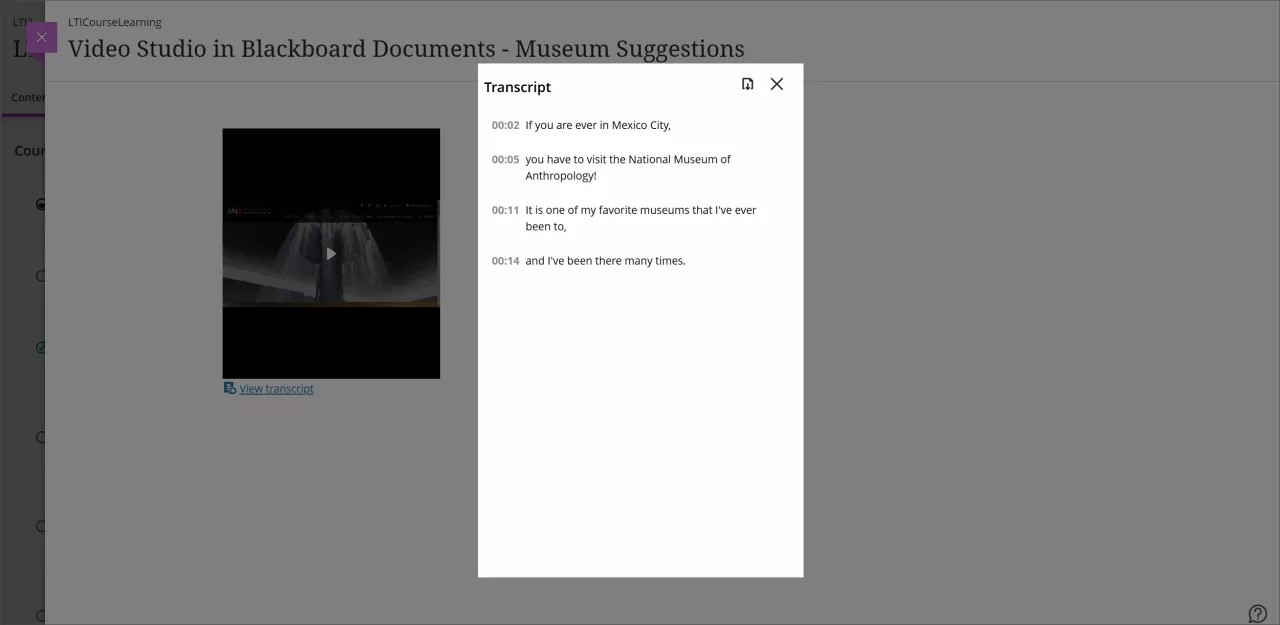Click timestamp 00:02 in the transcript

click(x=505, y=124)
